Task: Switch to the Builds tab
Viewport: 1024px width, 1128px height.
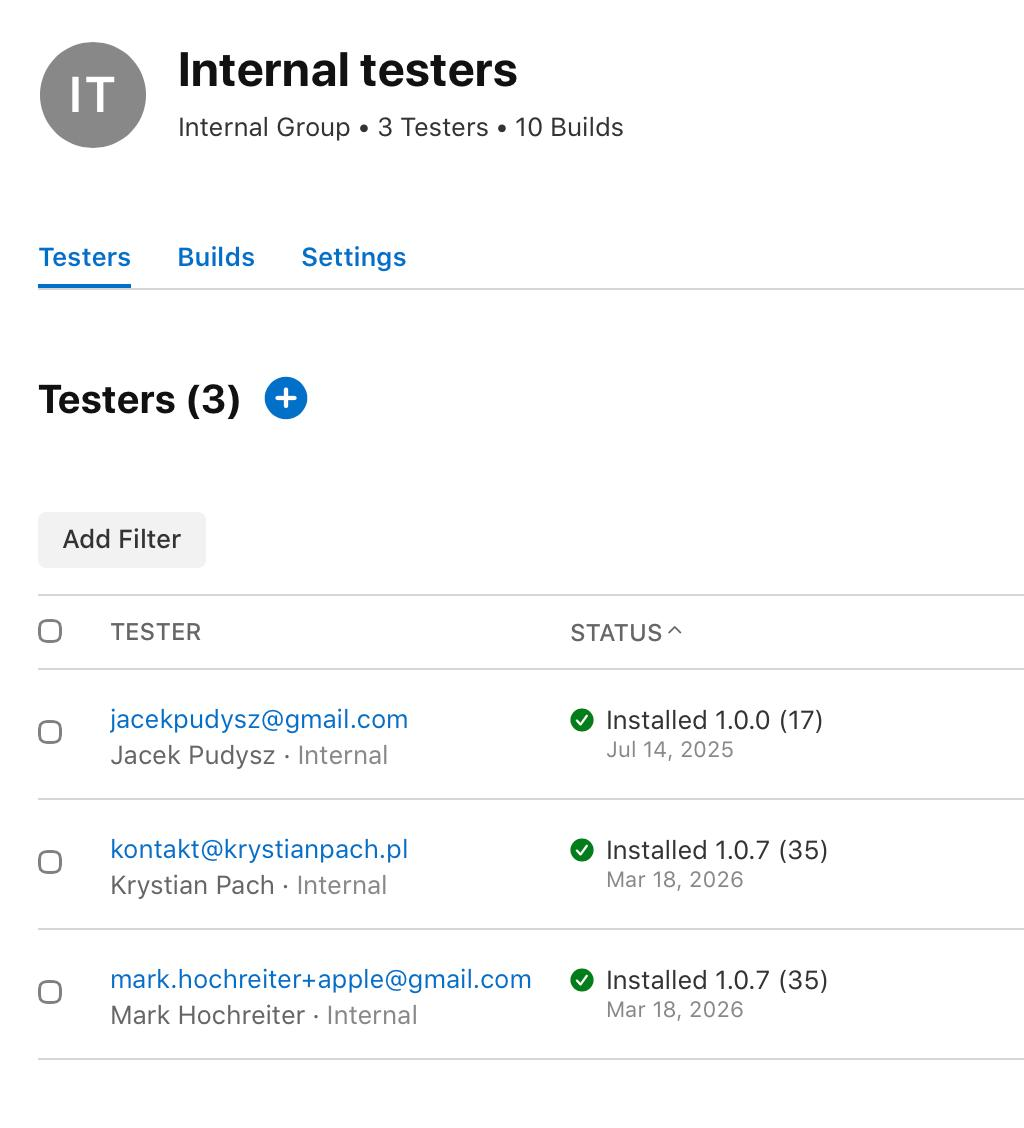Action: click(x=216, y=258)
